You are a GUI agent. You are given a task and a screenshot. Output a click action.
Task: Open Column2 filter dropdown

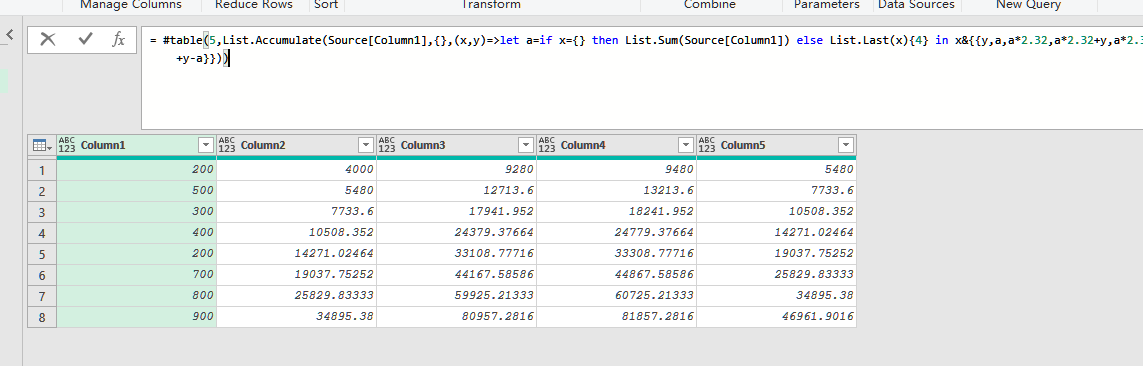coord(365,145)
